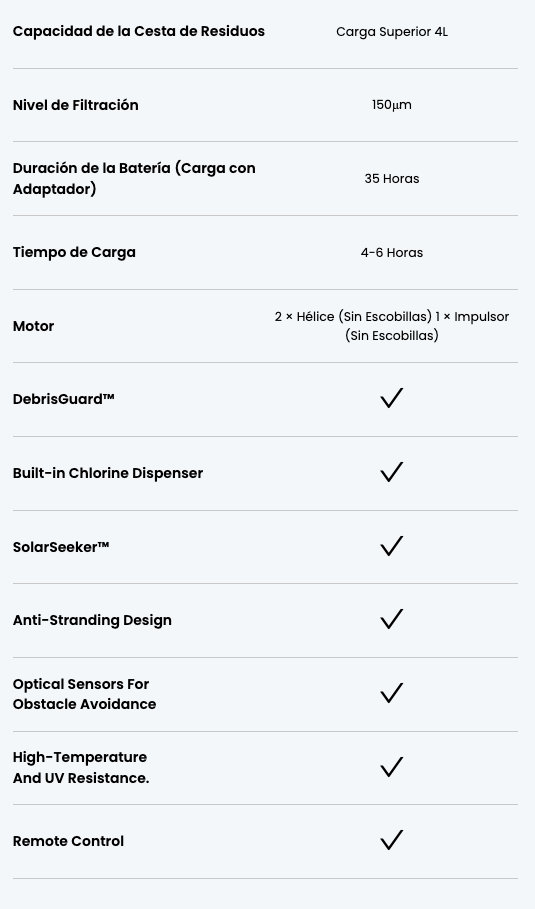Select the "Nivel de Filtración" label
The width and height of the screenshot is (535, 909).
pyautogui.click(x=75, y=105)
